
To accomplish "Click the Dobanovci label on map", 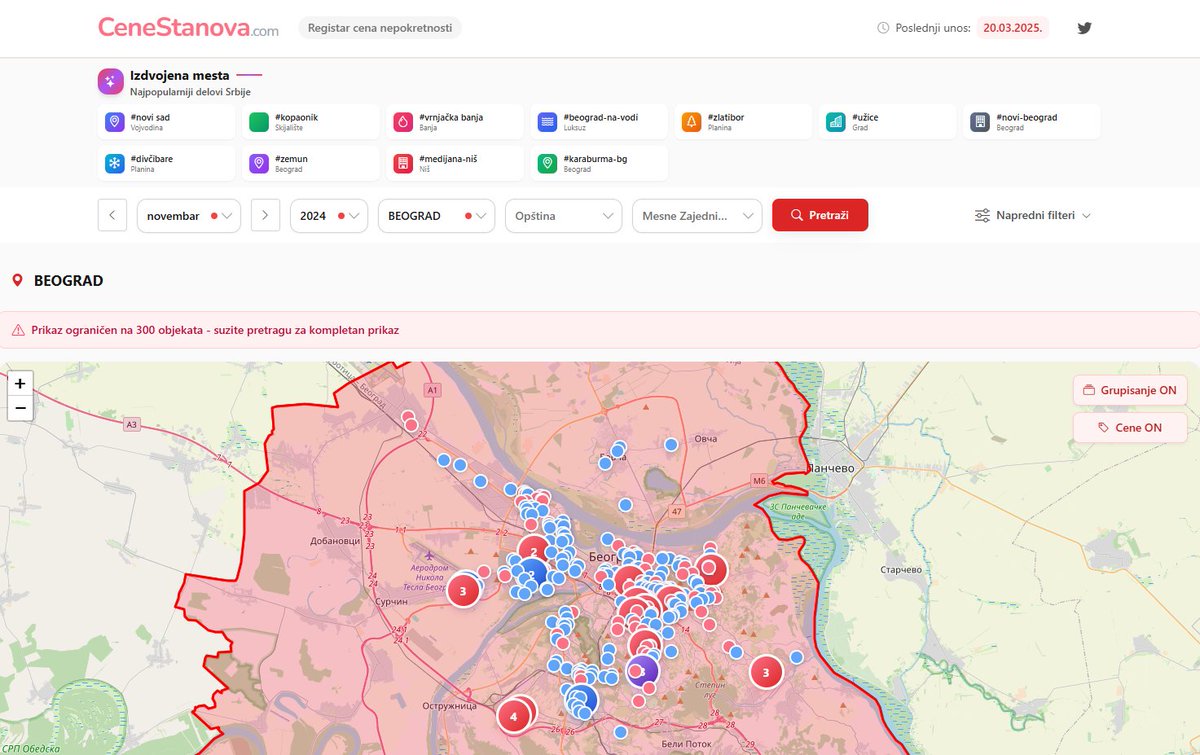I will click(335, 541).
